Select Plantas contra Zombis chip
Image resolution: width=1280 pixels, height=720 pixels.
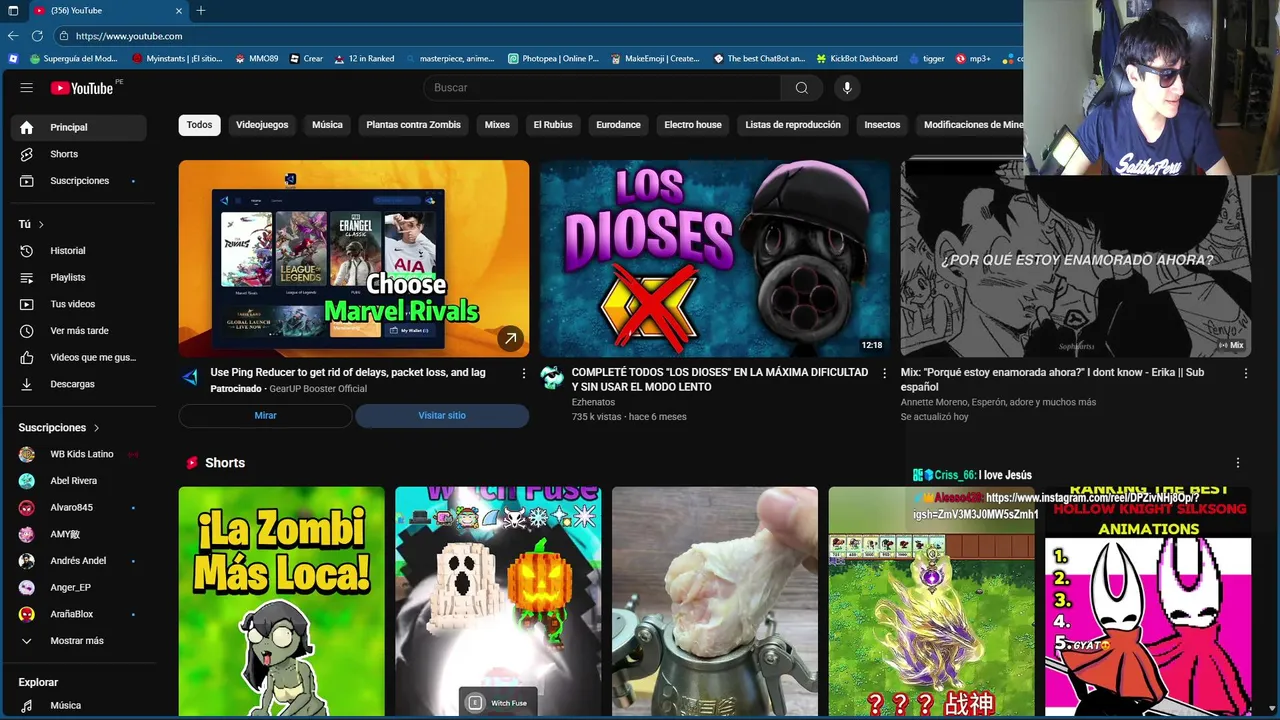[x=413, y=125]
